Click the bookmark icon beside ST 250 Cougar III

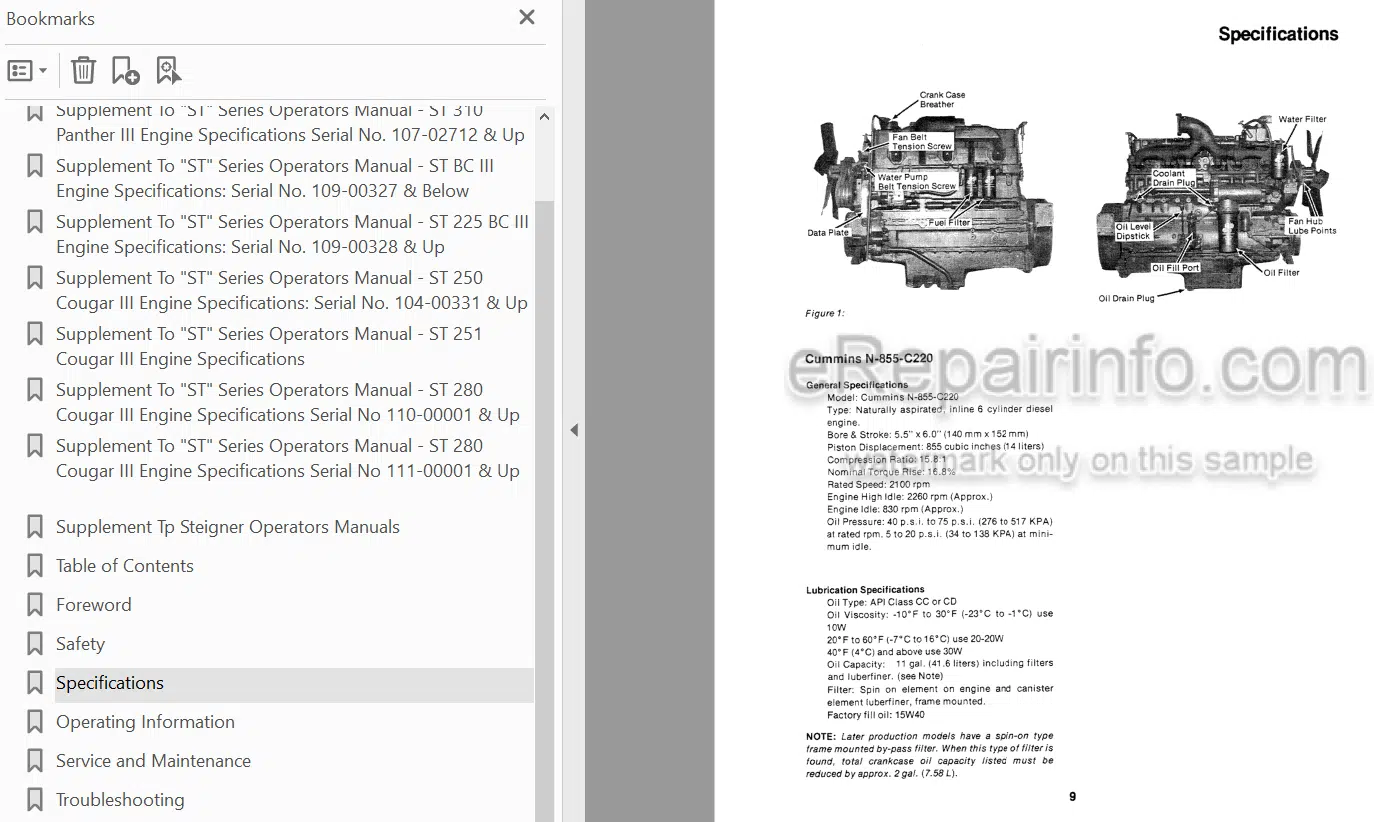(35, 277)
